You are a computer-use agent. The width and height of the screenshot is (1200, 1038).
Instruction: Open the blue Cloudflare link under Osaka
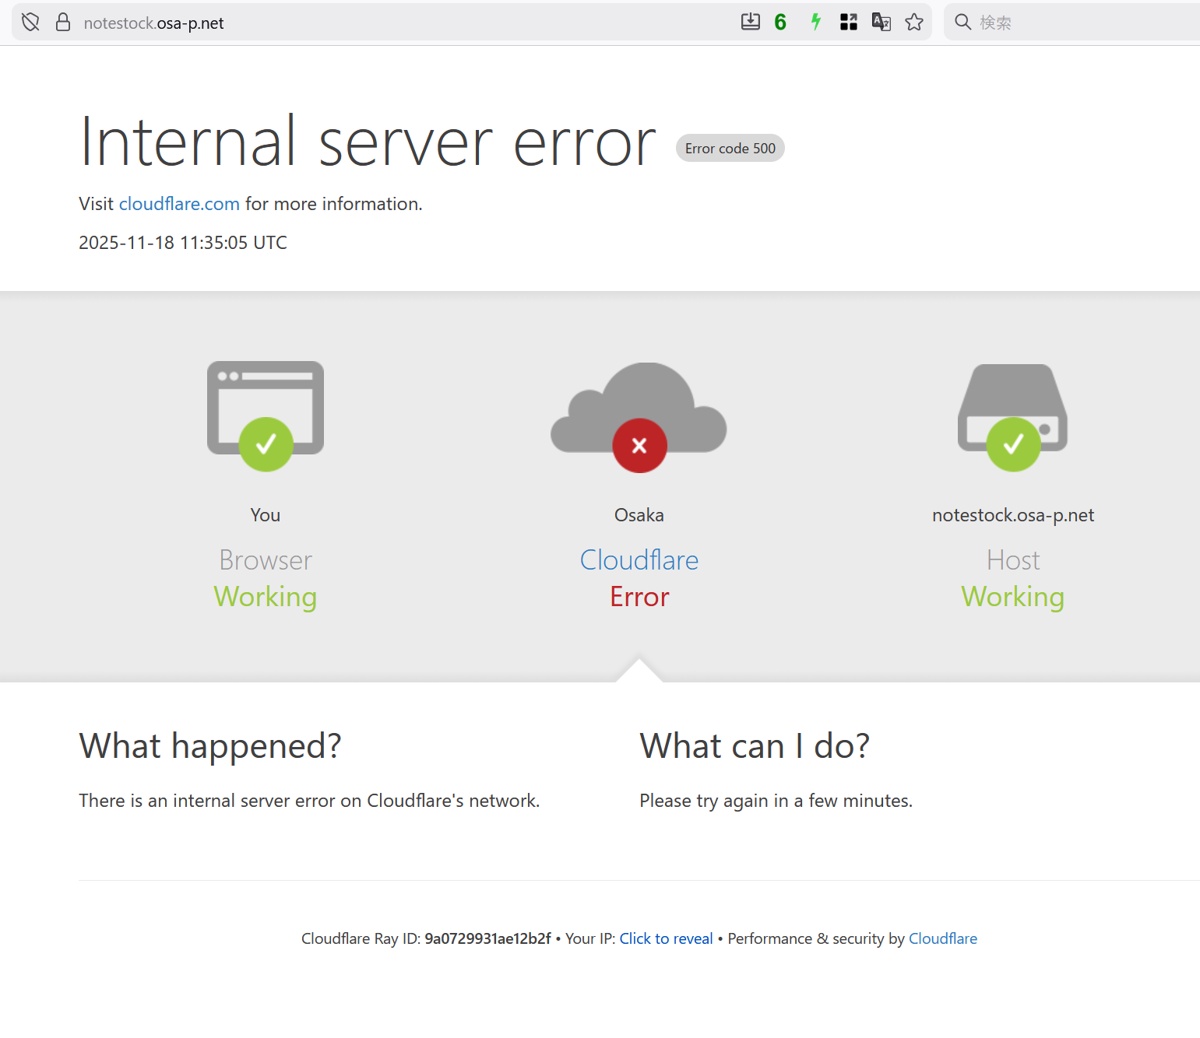639,560
